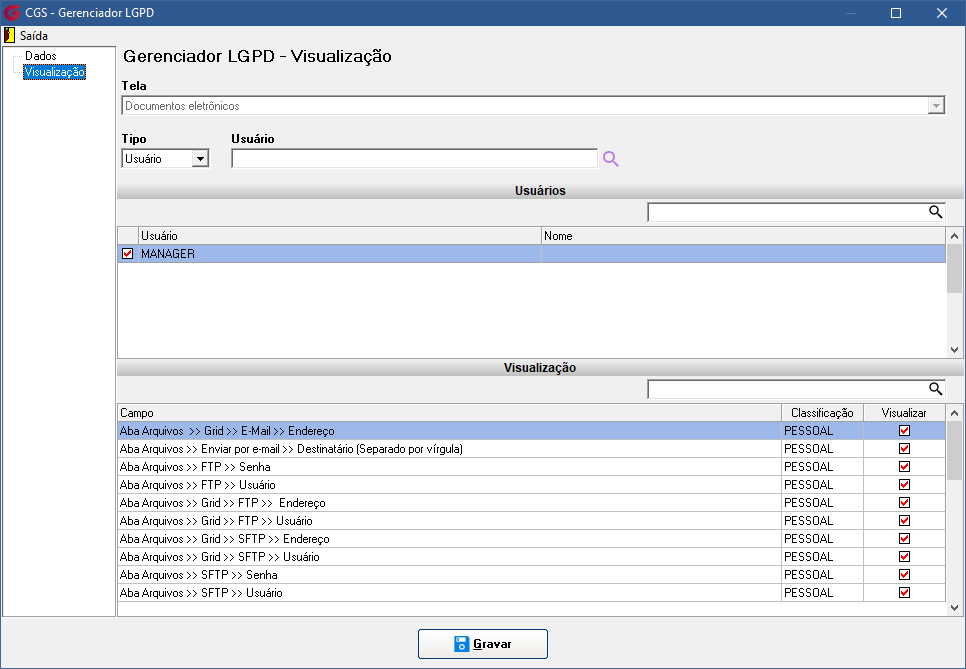Click the Campo column header
Screen dimensions: 966x669
(449, 413)
